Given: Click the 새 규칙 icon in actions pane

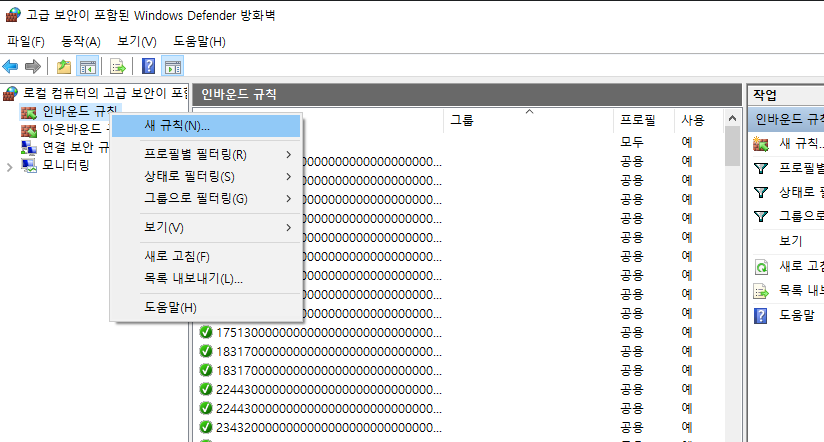Looking at the screenshot, I should pyautogui.click(x=761, y=143).
